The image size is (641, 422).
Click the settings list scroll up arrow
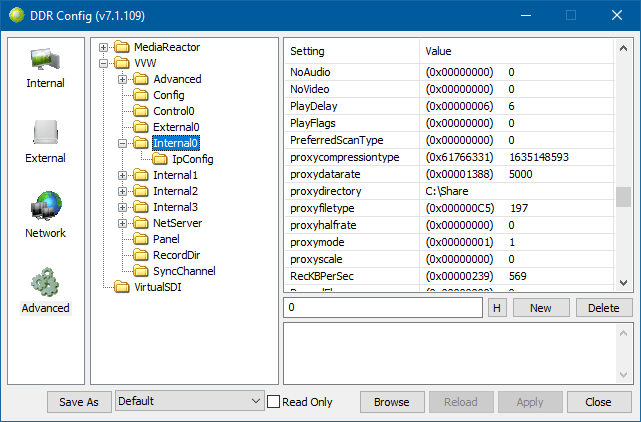point(623,48)
